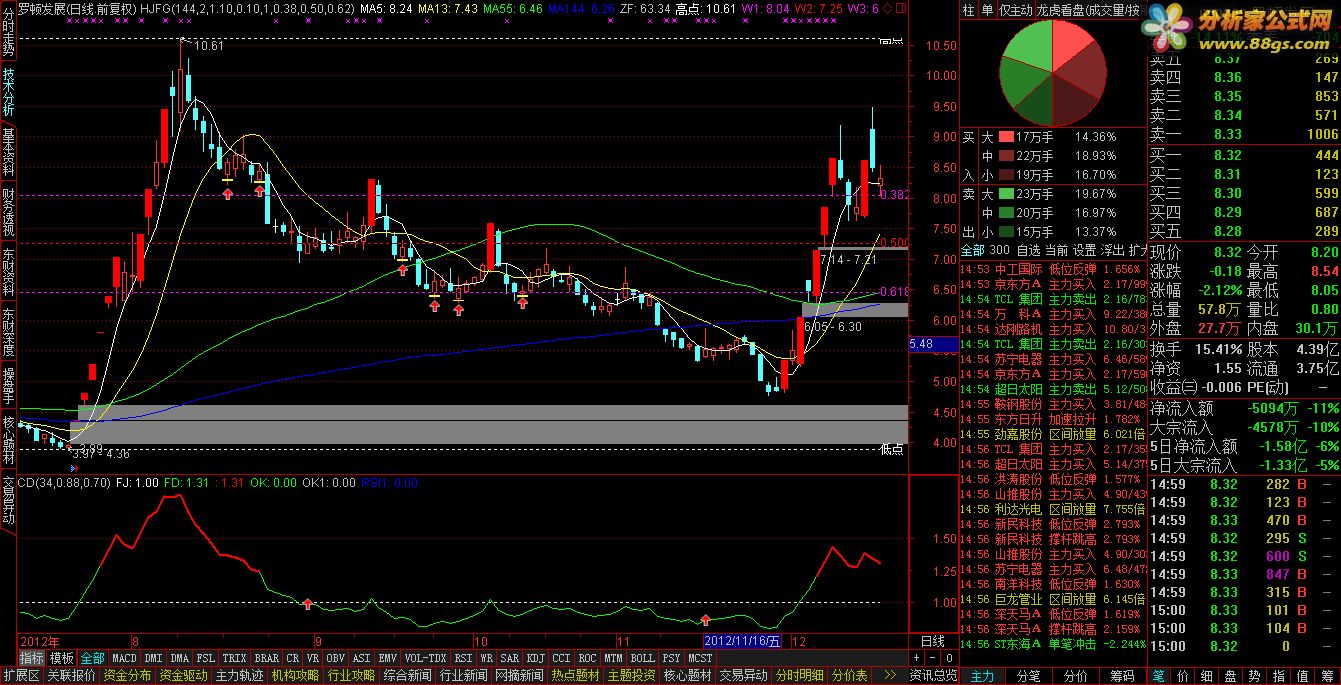Click 设置 in the alerts filter row
The image size is (1341, 685).
tap(1084, 250)
